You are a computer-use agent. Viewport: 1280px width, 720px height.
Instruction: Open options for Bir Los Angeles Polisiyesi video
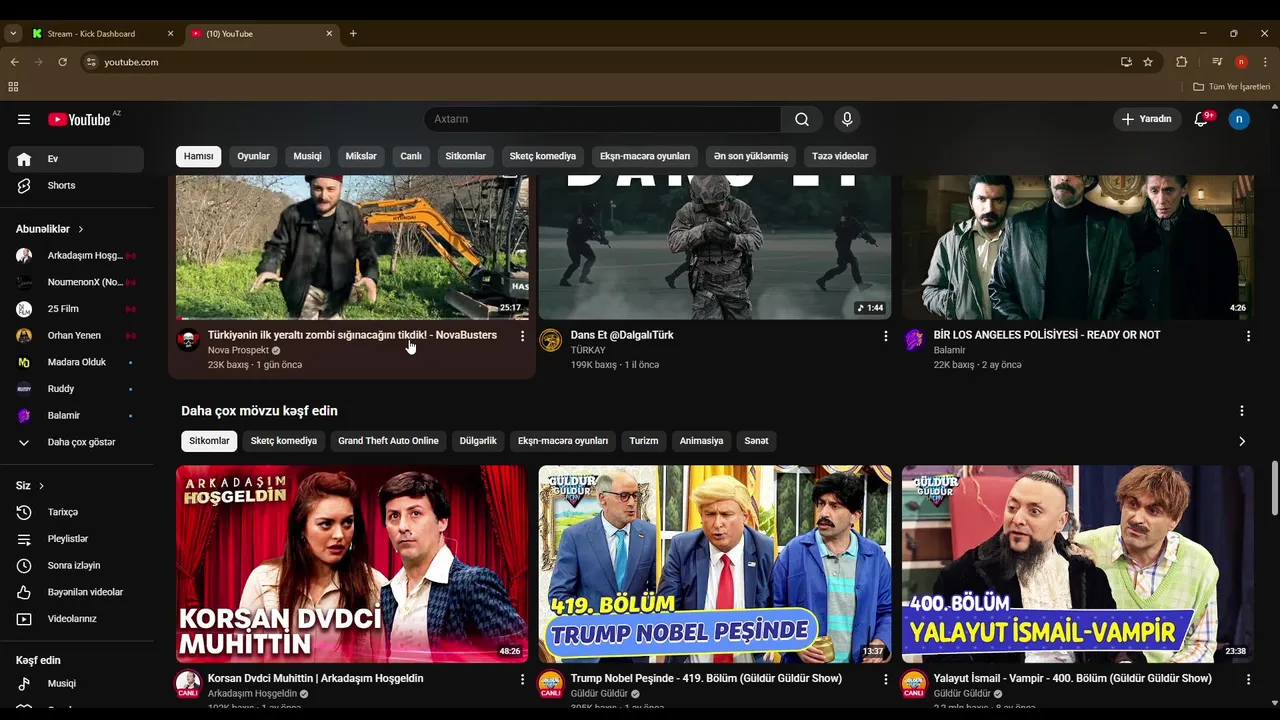click(x=1248, y=336)
